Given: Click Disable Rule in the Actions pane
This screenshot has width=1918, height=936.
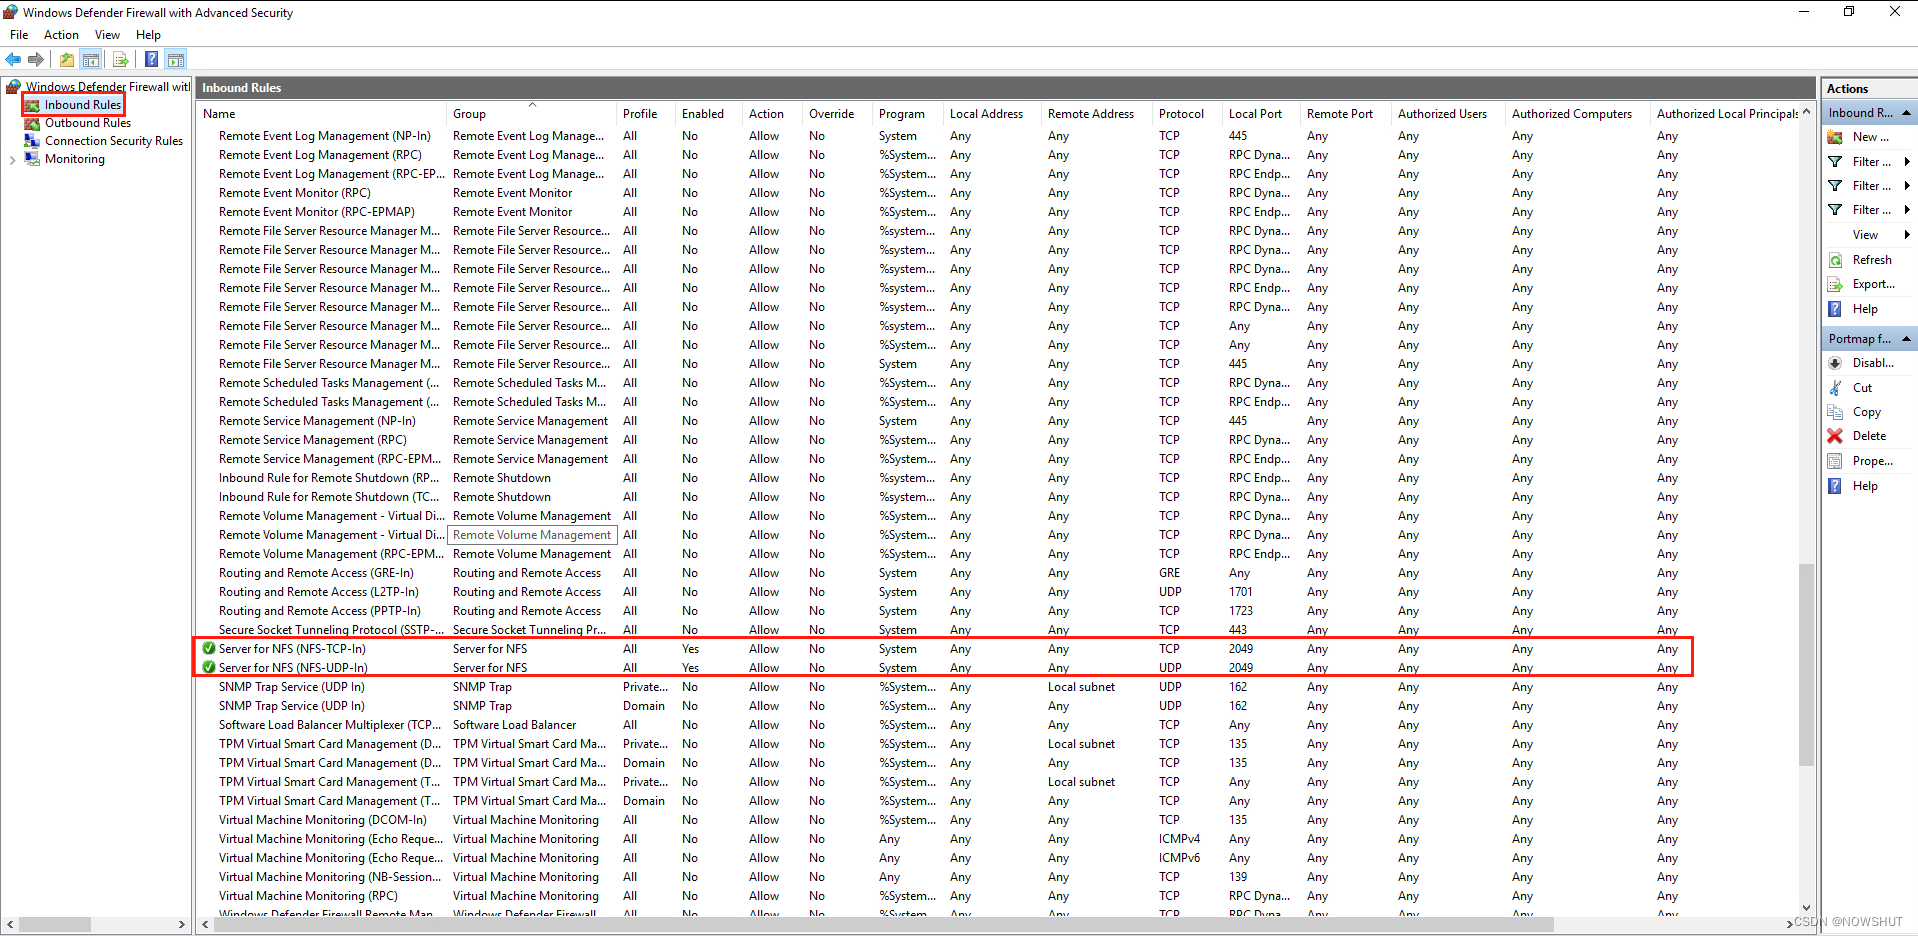Looking at the screenshot, I should pos(1872,363).
